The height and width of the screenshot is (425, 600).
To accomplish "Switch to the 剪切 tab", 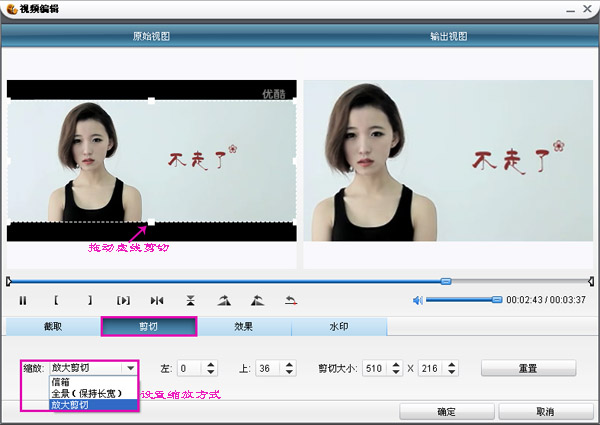I will pyautogui.click(x=149, y=326).
